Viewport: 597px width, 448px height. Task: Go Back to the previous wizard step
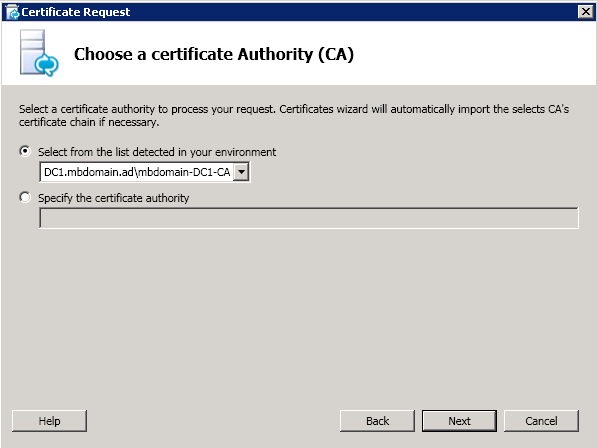(x=377, y=421)
